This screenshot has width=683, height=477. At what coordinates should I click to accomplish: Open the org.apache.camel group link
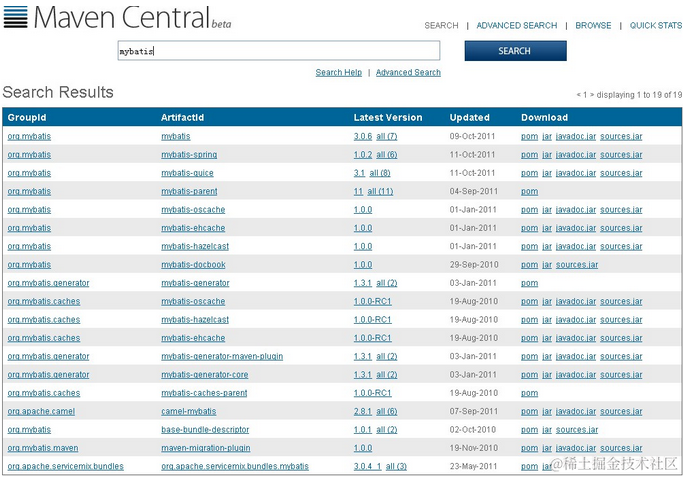click(41, 411)
